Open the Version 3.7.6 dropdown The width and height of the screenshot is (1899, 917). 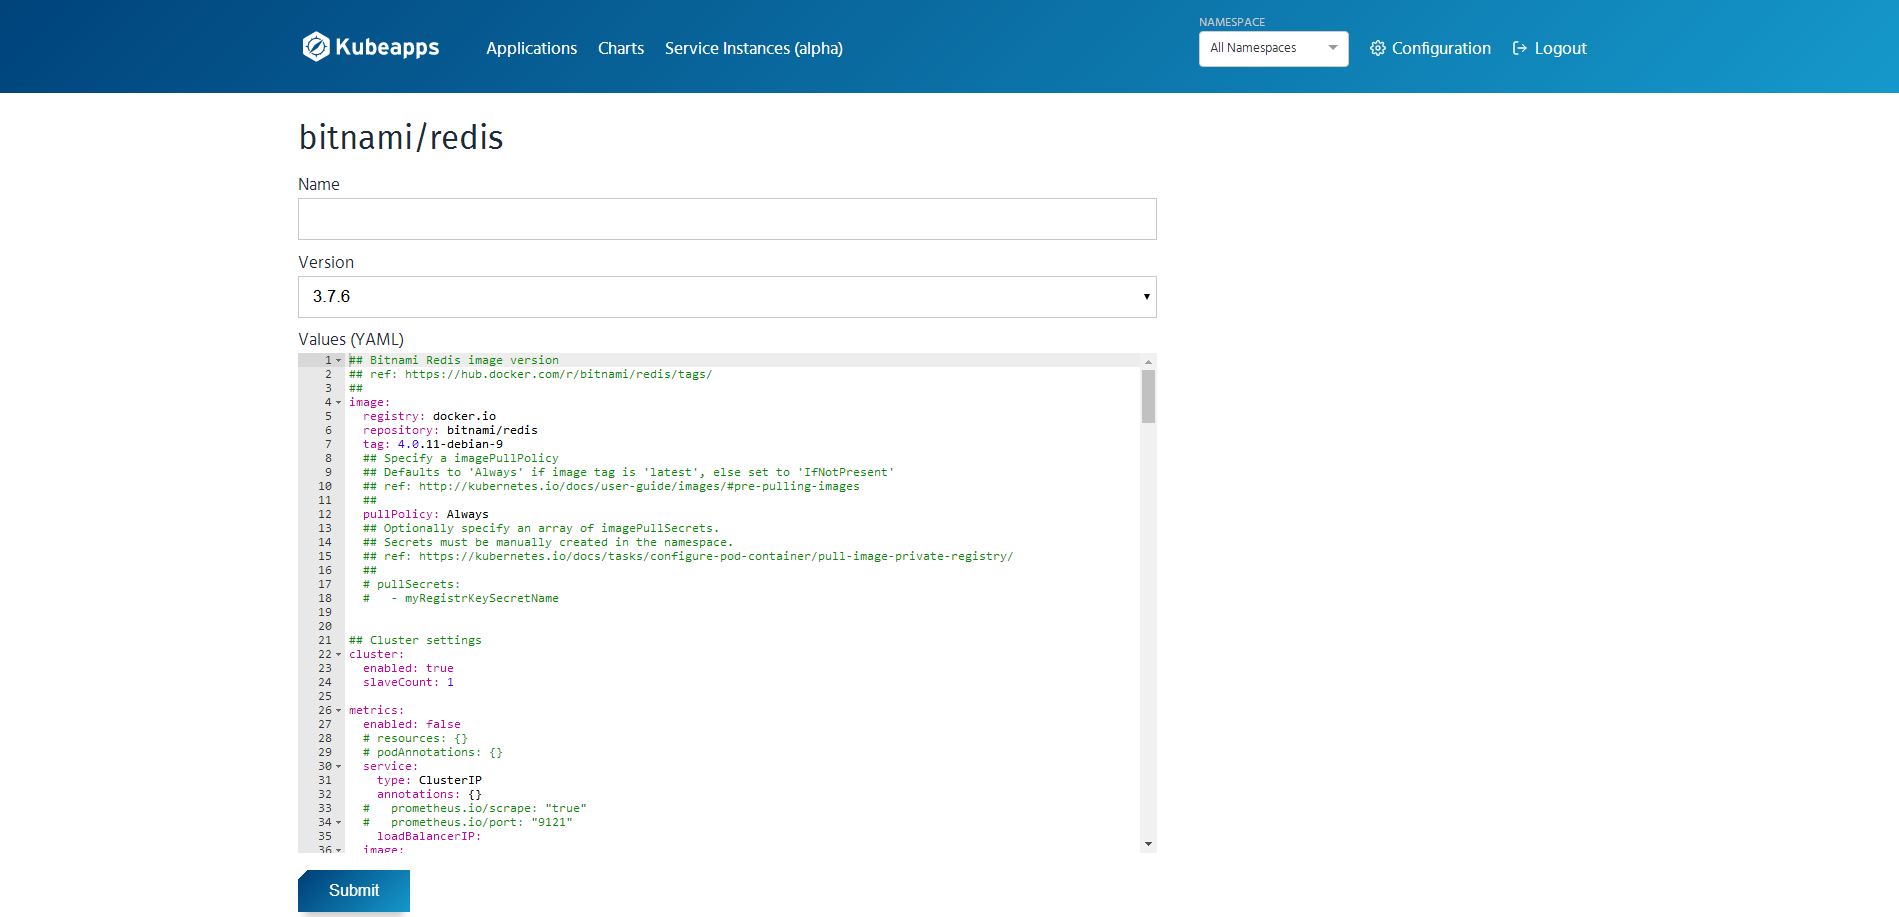[x=727, y=297]
